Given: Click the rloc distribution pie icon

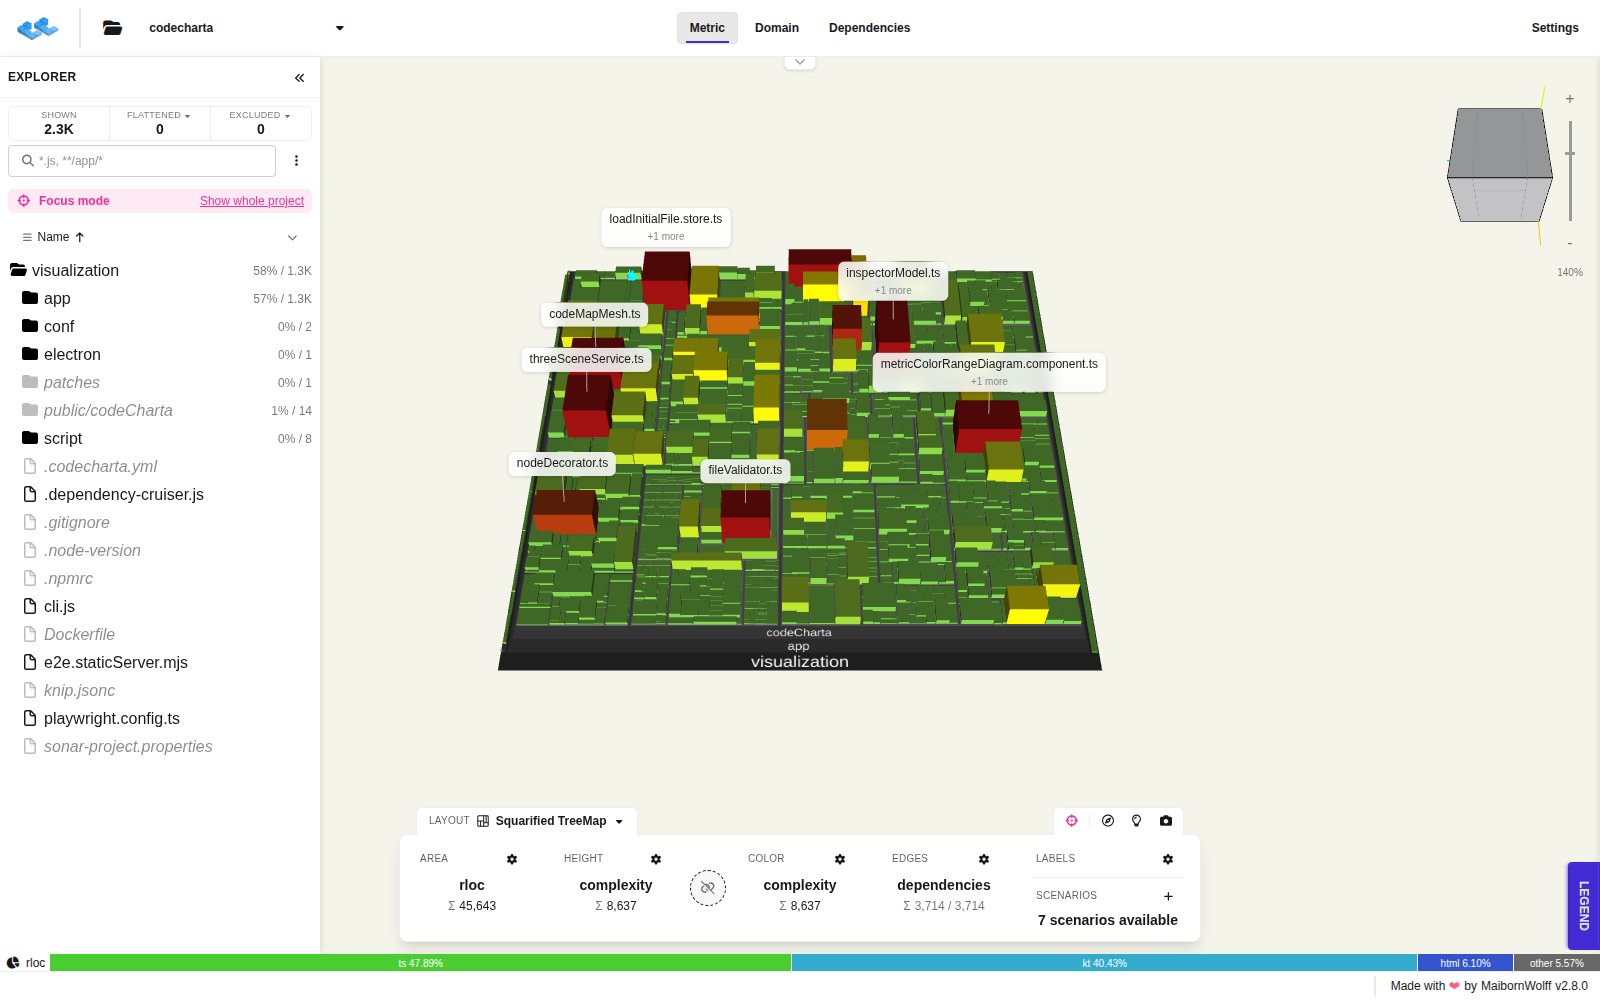Looking at the screenshot, I should point(13,963).
